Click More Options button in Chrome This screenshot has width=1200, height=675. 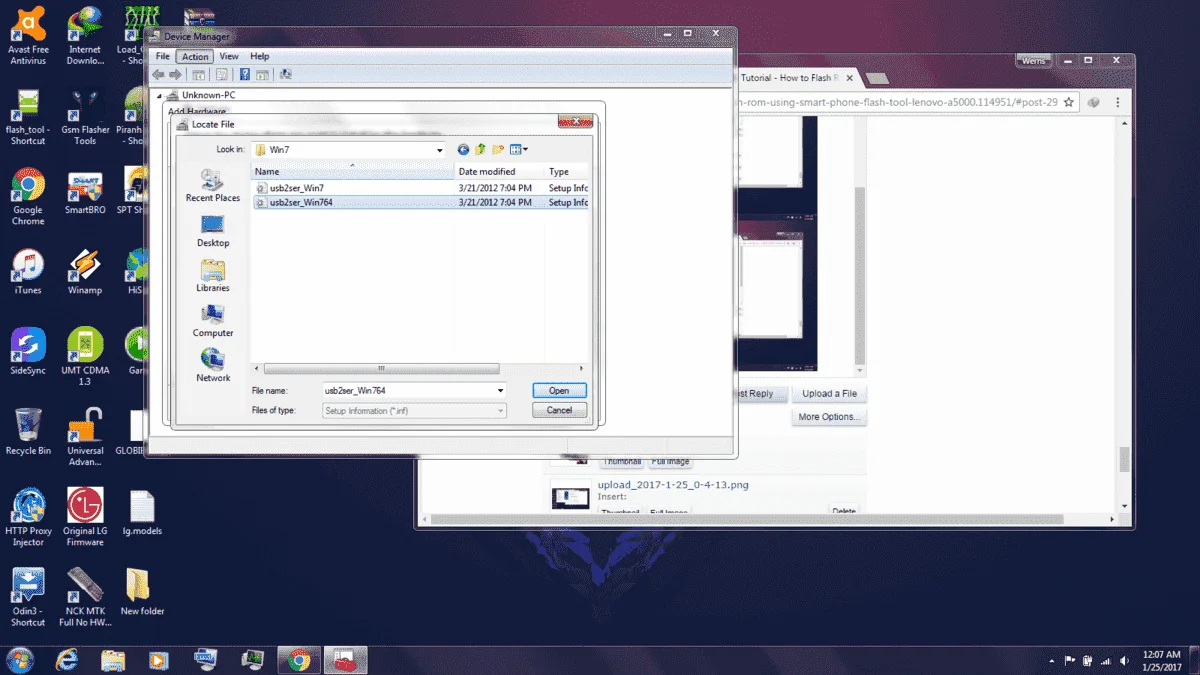[x=830, y=417]
